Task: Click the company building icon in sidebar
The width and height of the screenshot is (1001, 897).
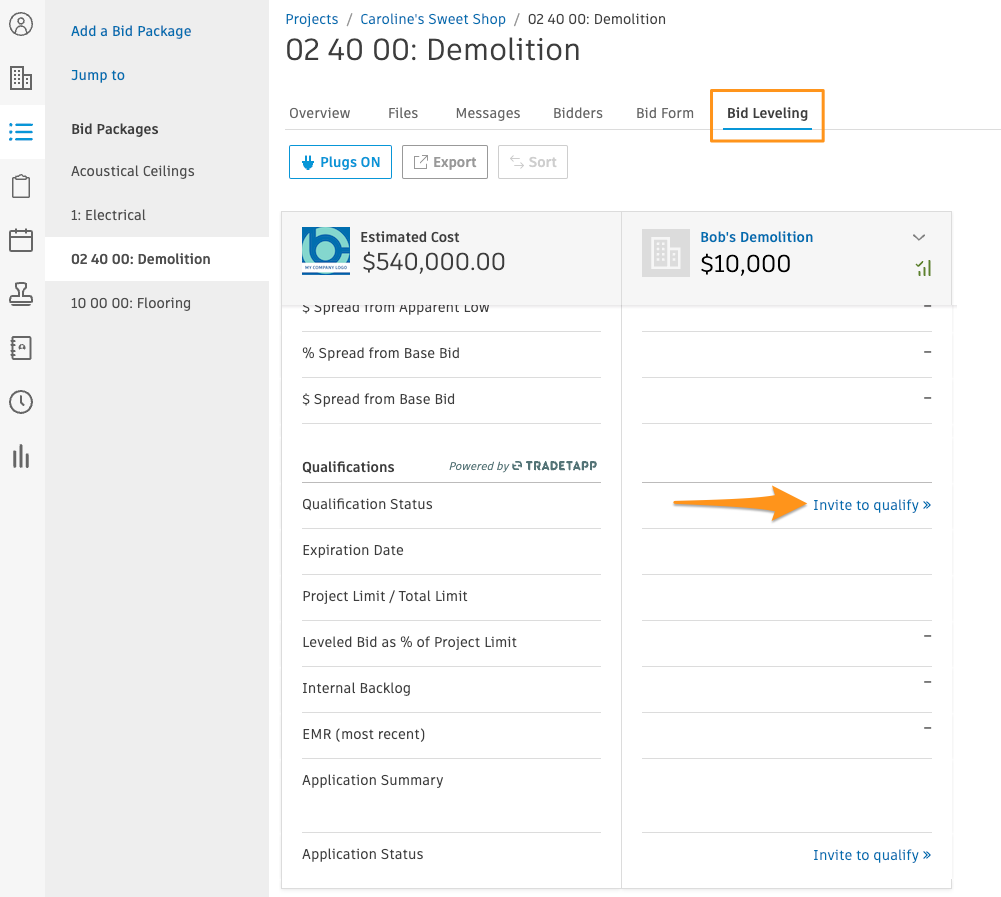Action: (x=21, y=78)
